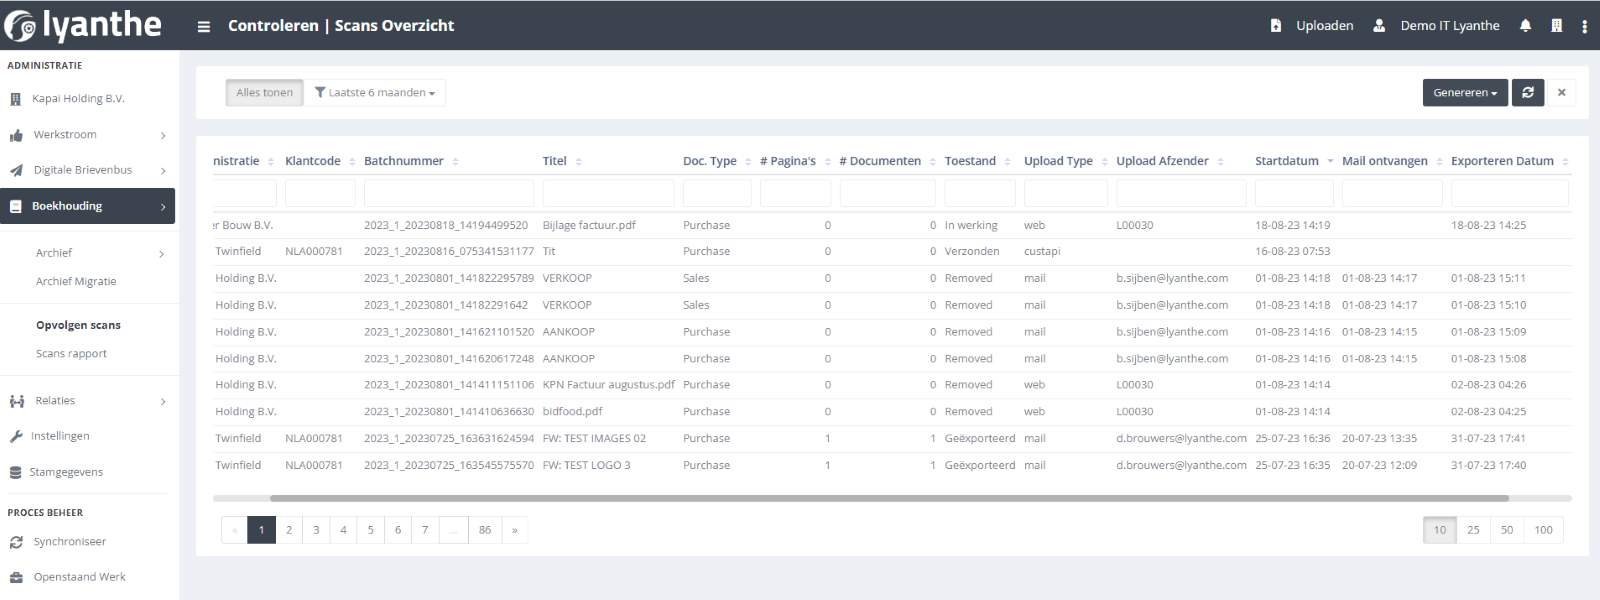Click the Titel column filter input

pos(608,193)
